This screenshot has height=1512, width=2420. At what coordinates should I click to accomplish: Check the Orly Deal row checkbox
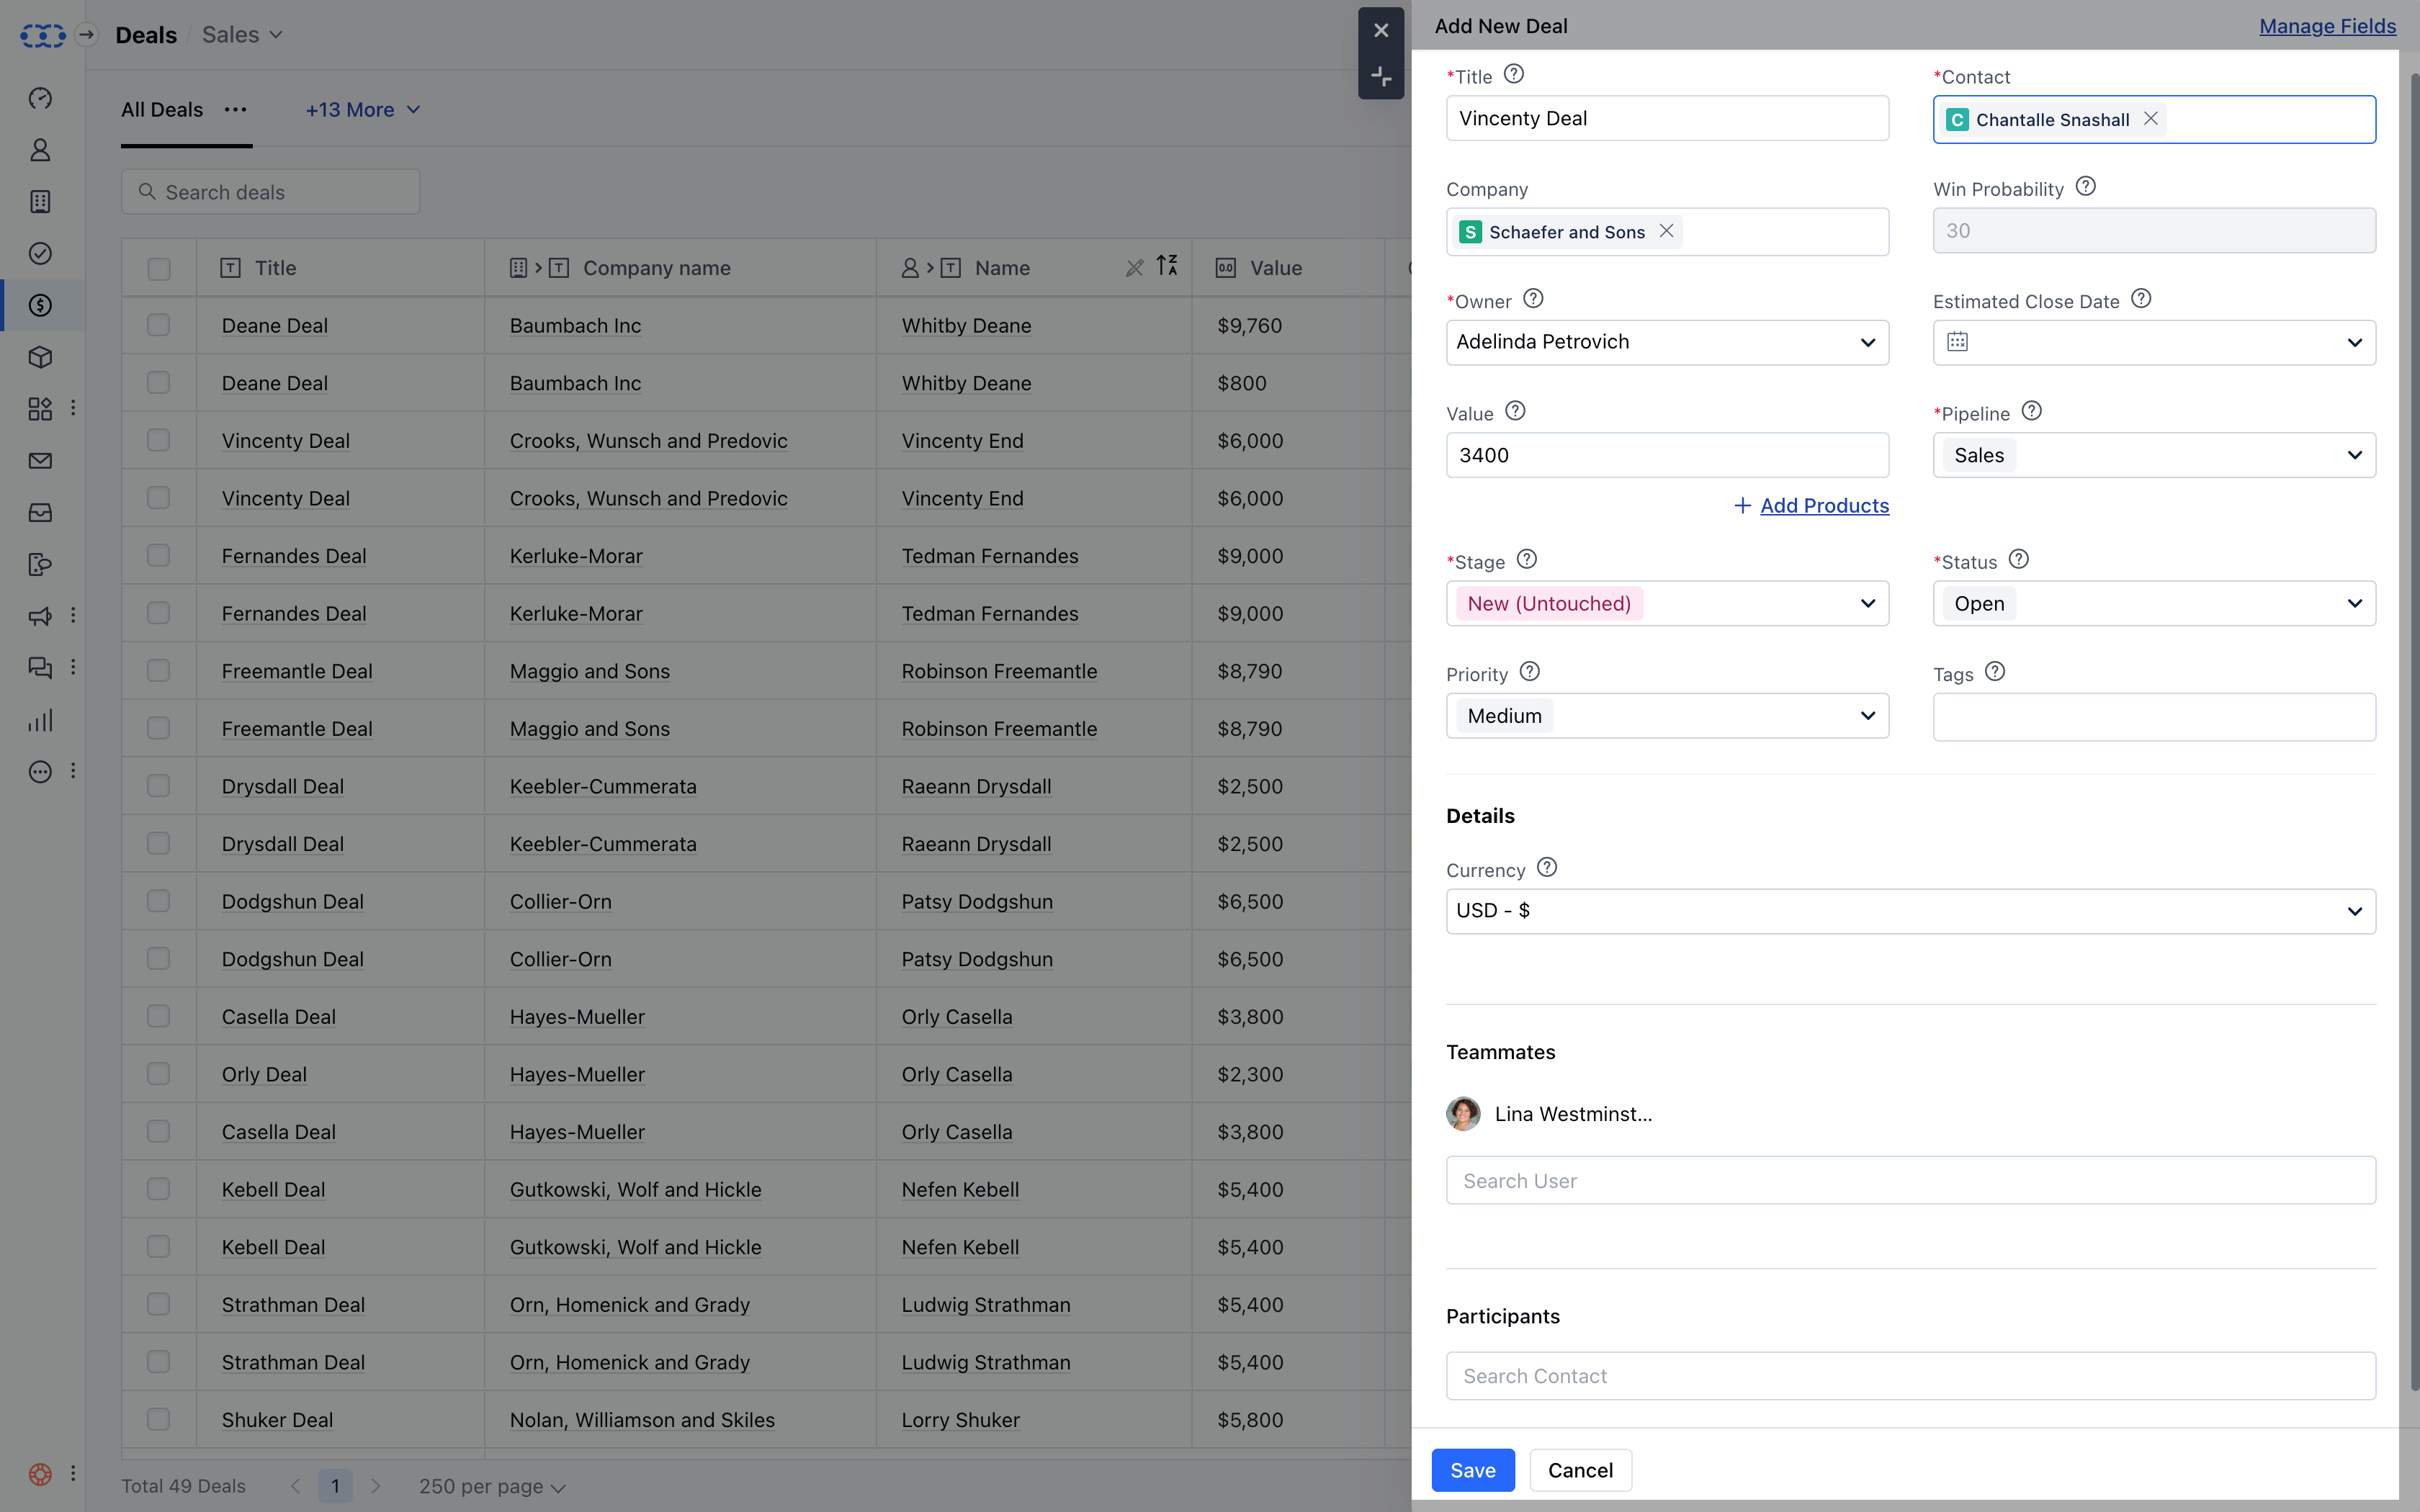click(x=159, y=1074)
